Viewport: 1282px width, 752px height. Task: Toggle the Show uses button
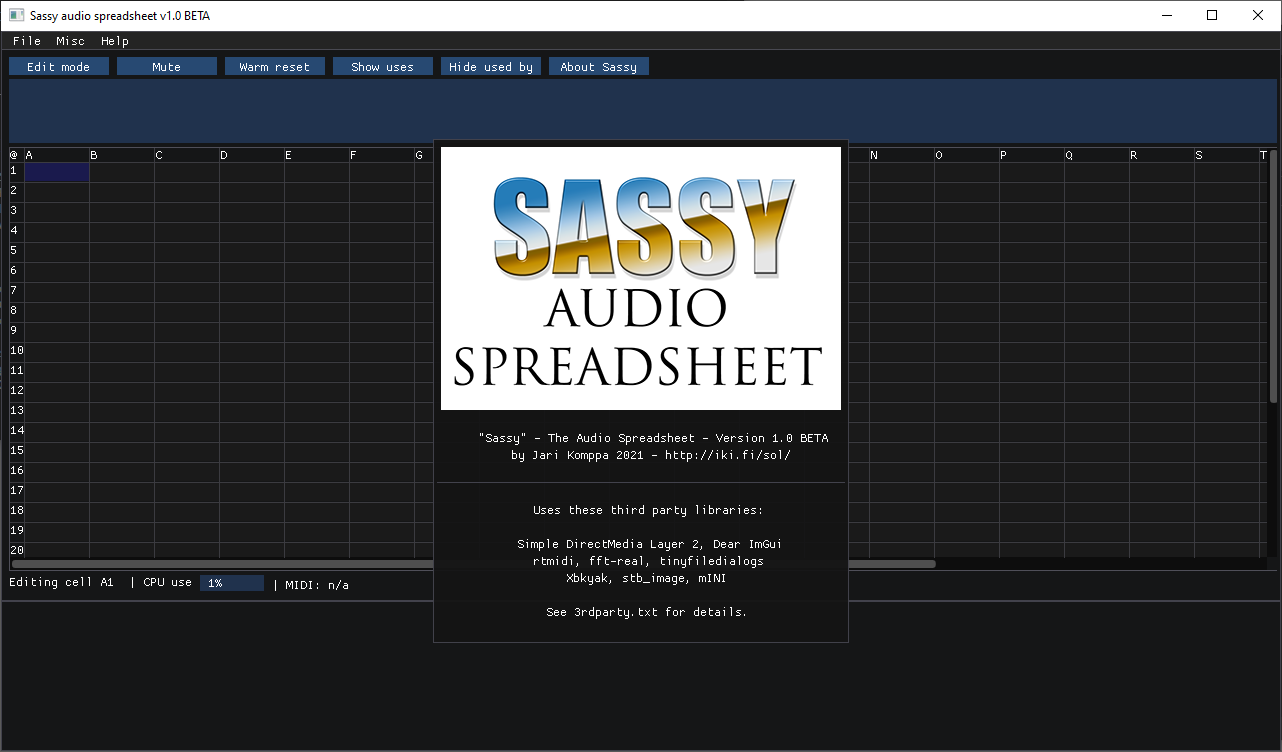[x=383, y=67]
